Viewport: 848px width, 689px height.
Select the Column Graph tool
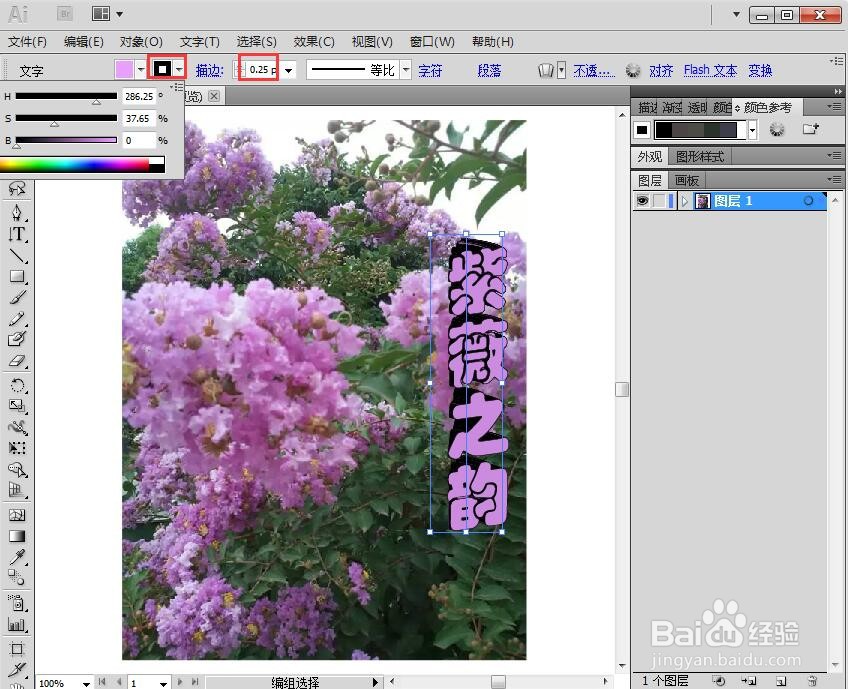pos(16,627)
